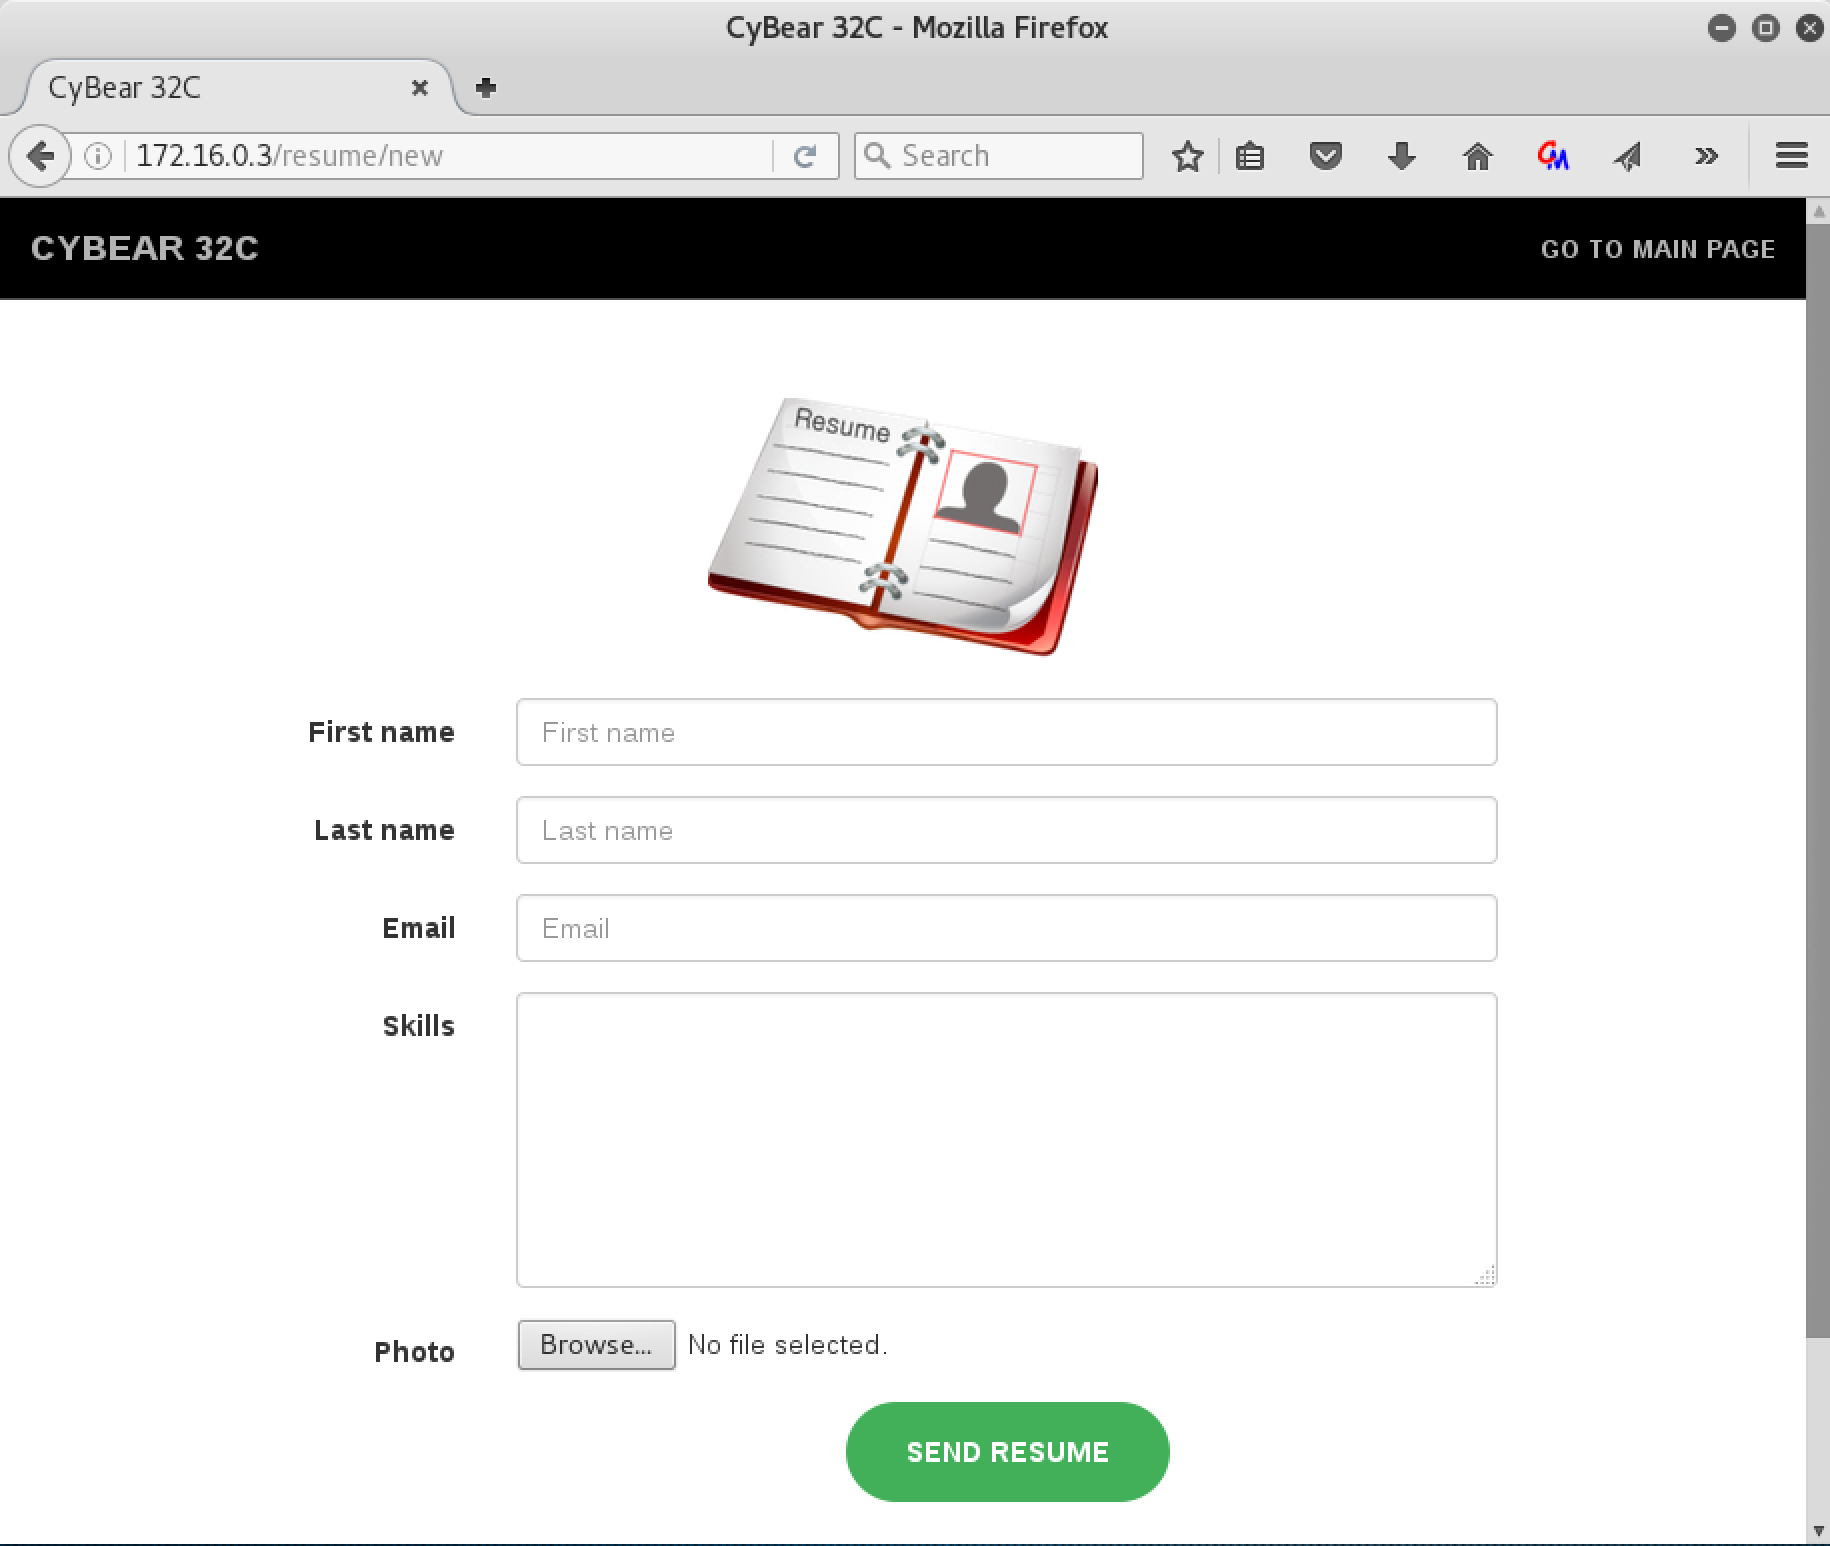Follow the GO TO MAIN PAGE link
The height and width of the screenshot is (1546, 1830).
click(1659, 249)
